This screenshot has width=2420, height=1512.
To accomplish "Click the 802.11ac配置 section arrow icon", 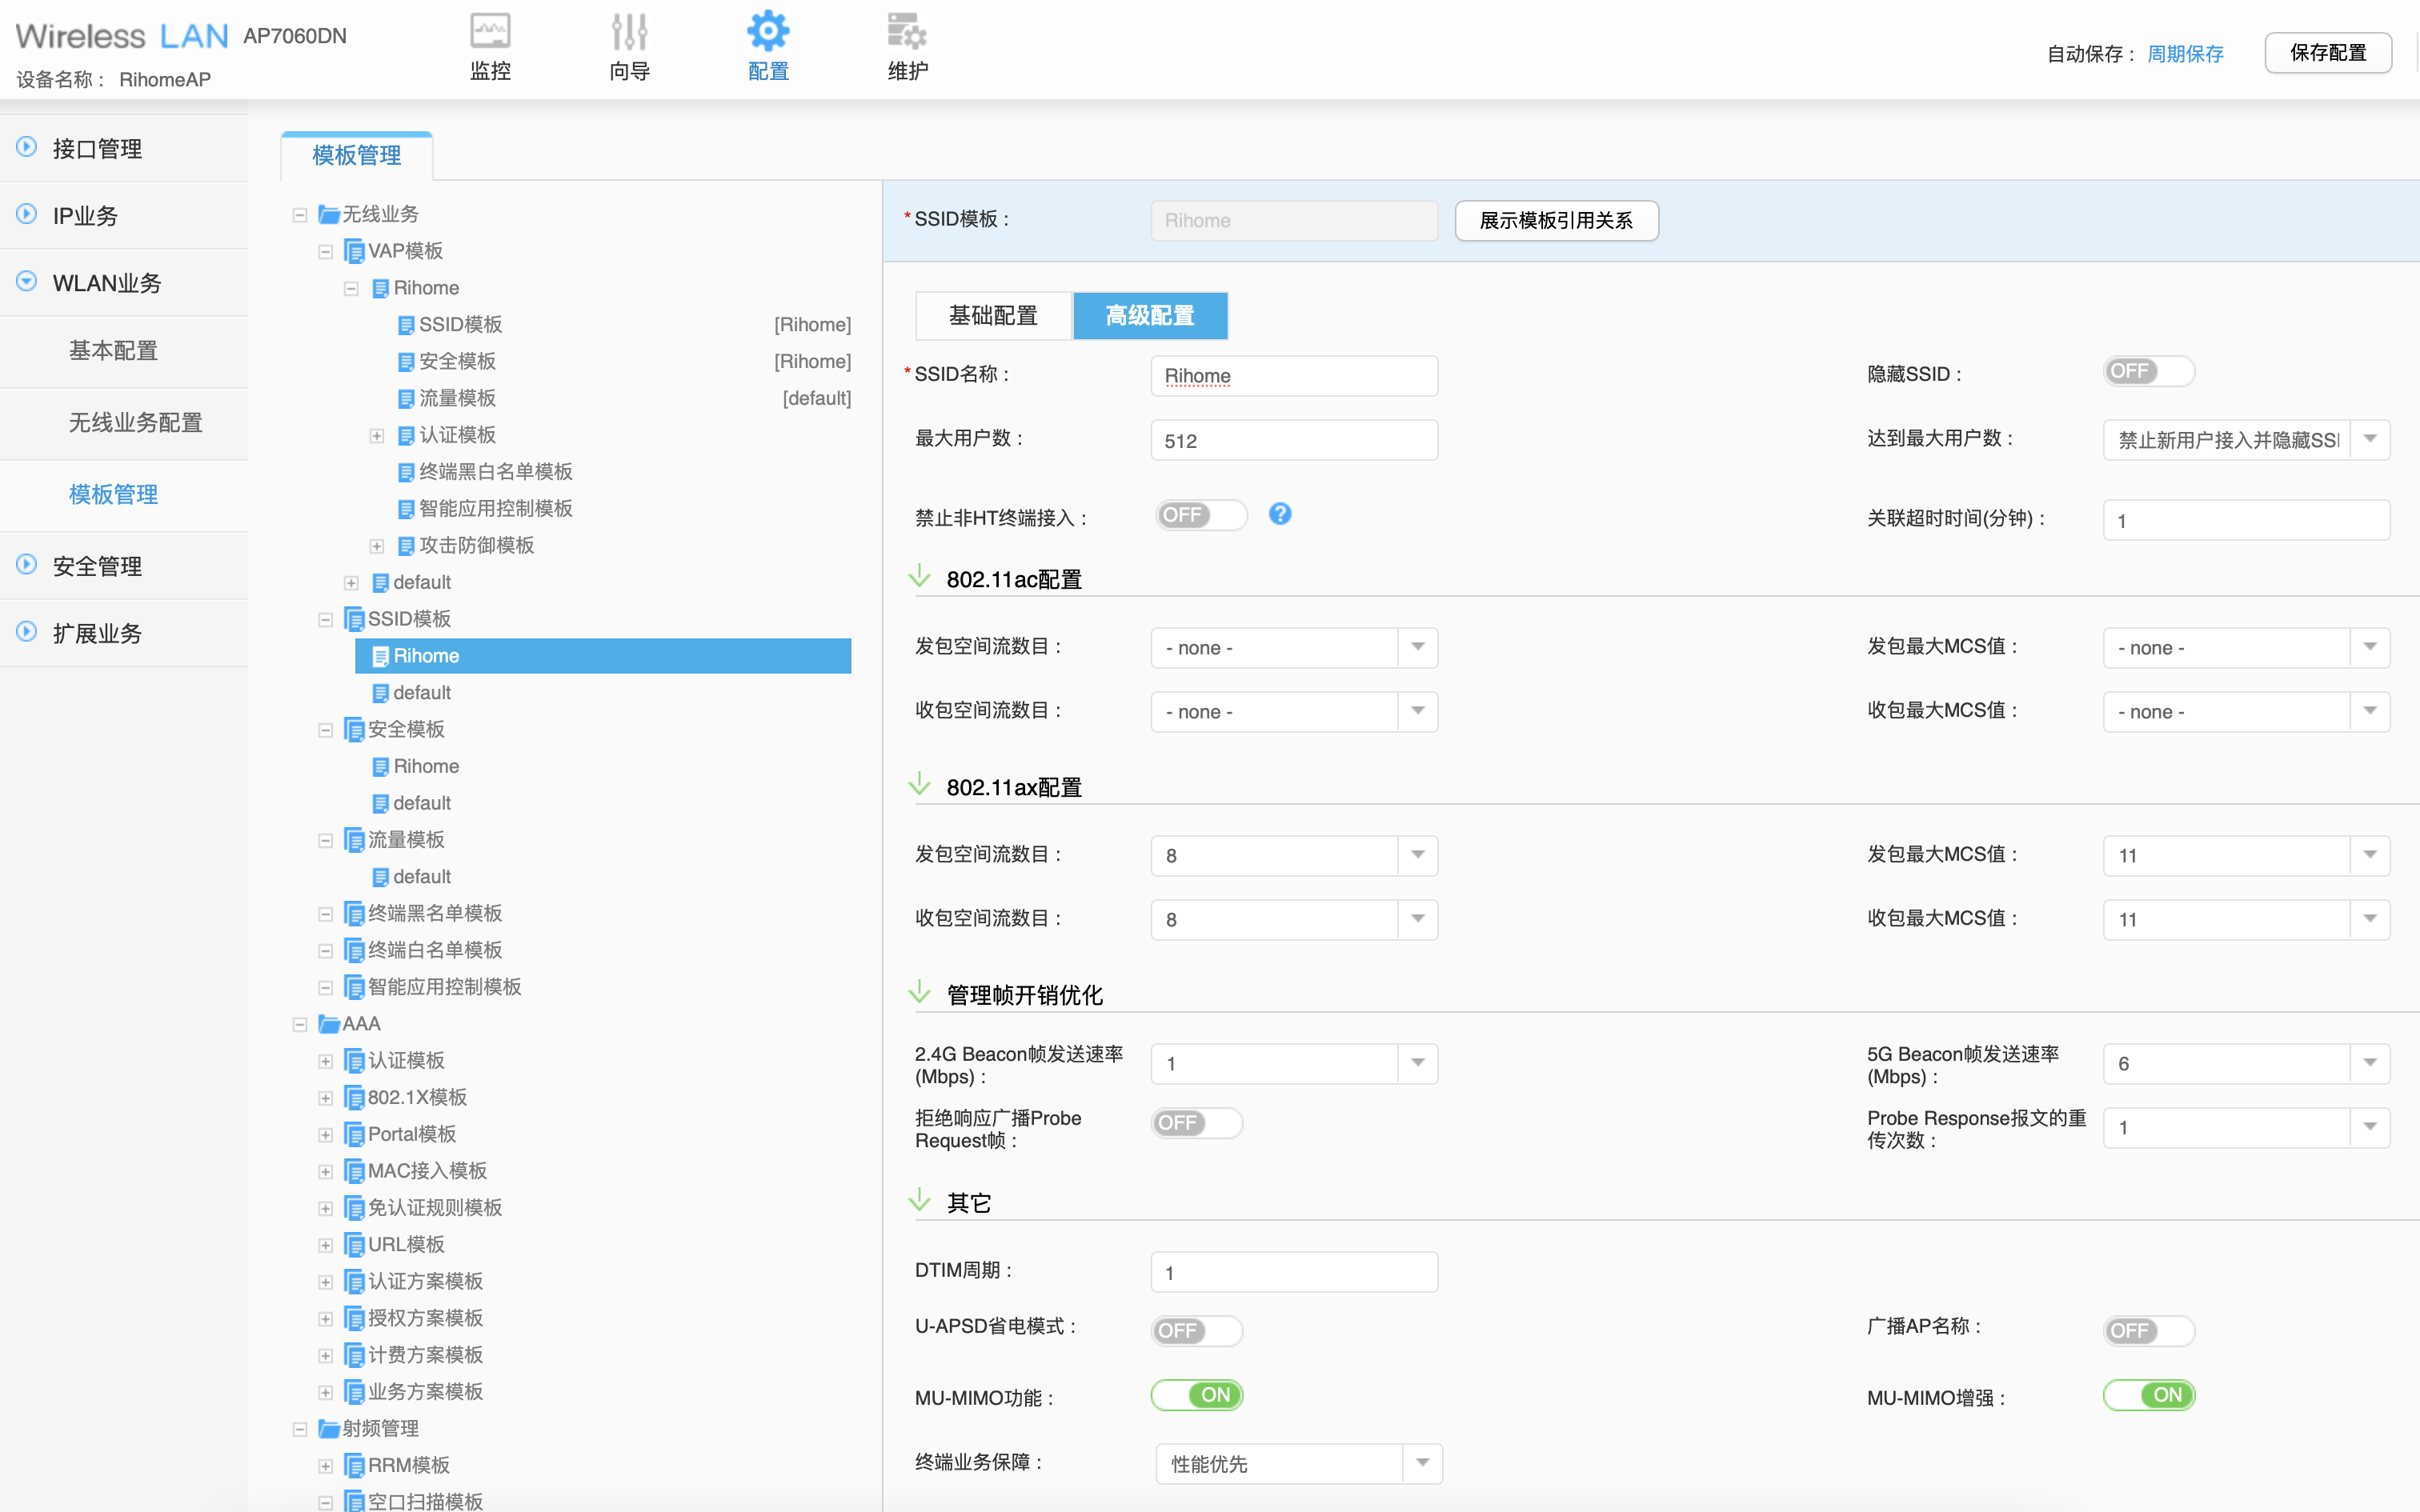I will 920,576.
